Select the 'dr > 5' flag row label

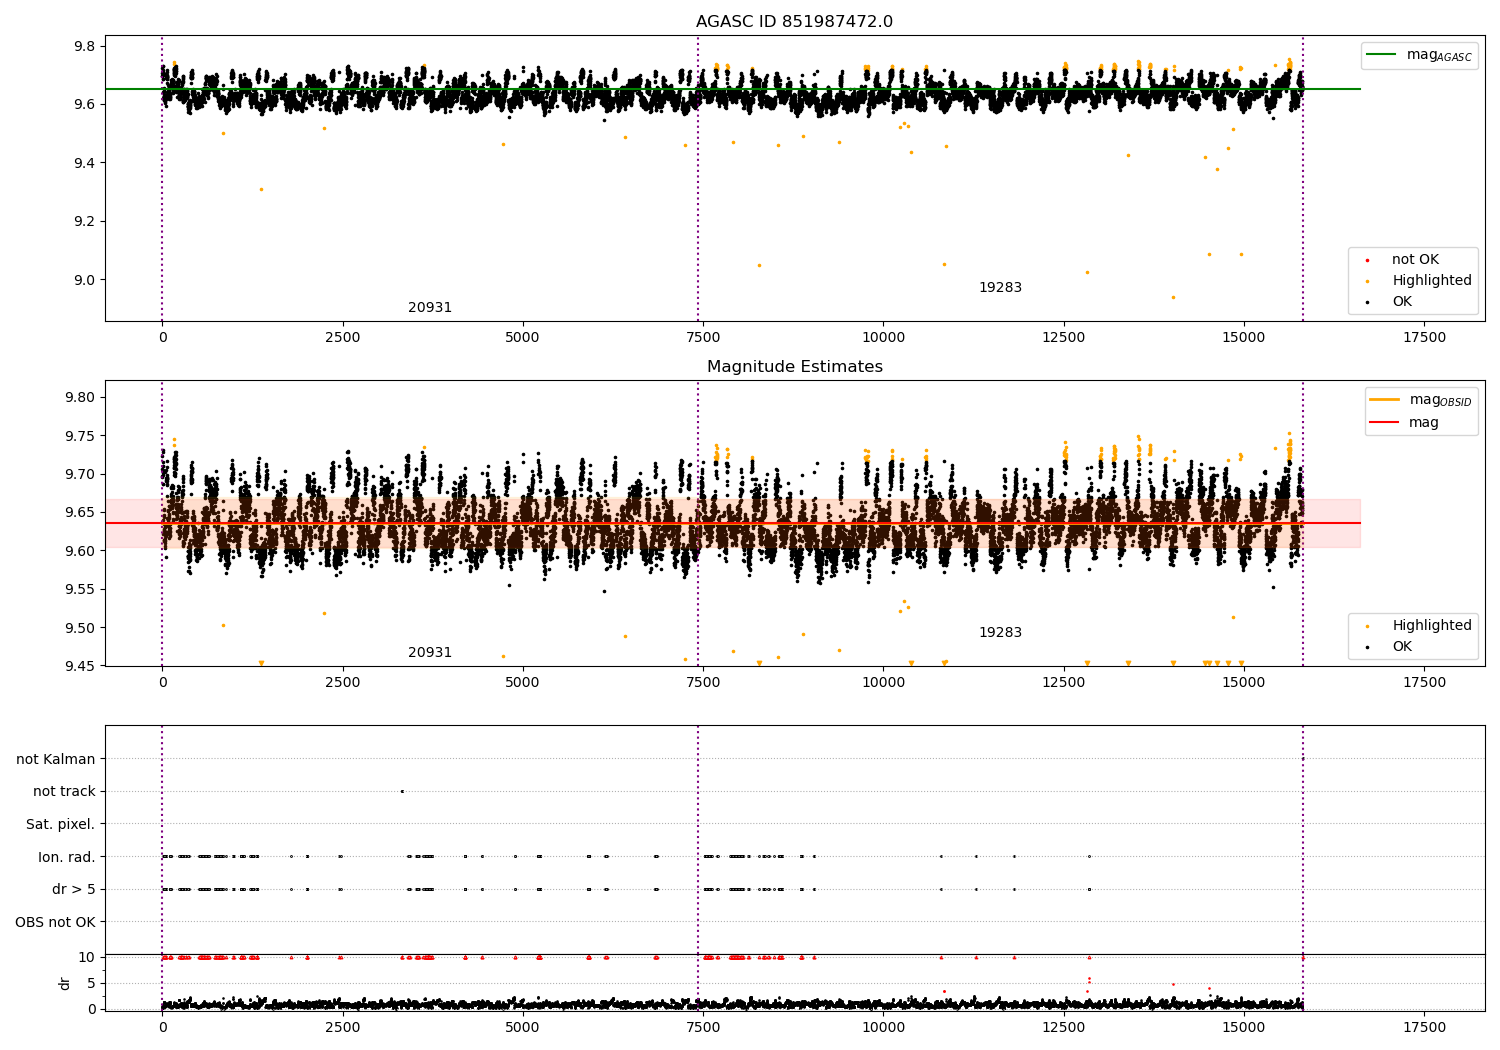pos(73,889)
